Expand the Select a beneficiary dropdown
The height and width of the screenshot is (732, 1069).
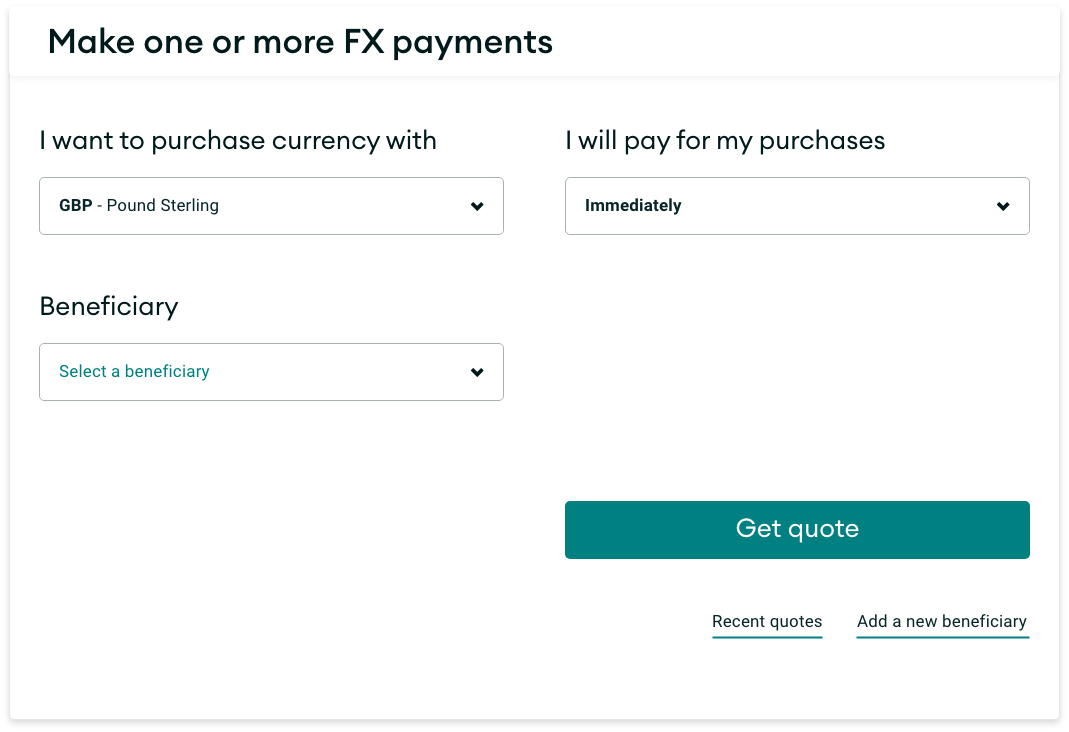tap(271, 372)
